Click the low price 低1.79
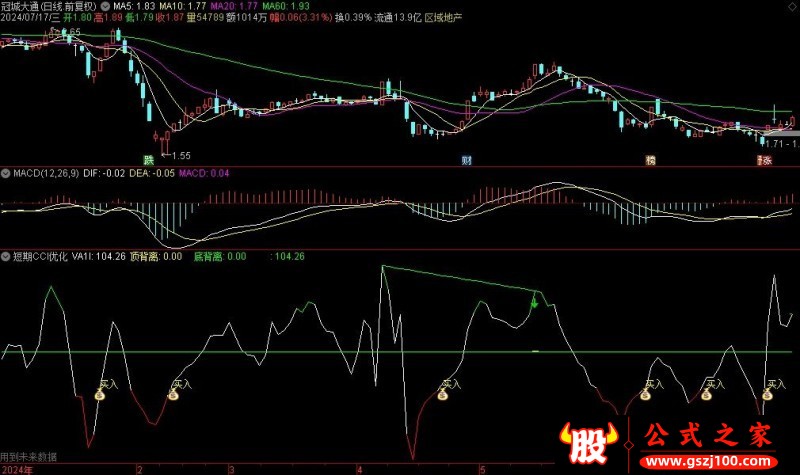Viewport: 800px width, 475px height. [x=139, y=18]
